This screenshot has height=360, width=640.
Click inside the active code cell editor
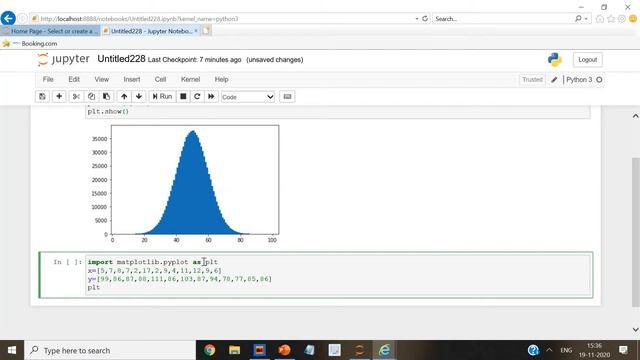pos(338,275)
